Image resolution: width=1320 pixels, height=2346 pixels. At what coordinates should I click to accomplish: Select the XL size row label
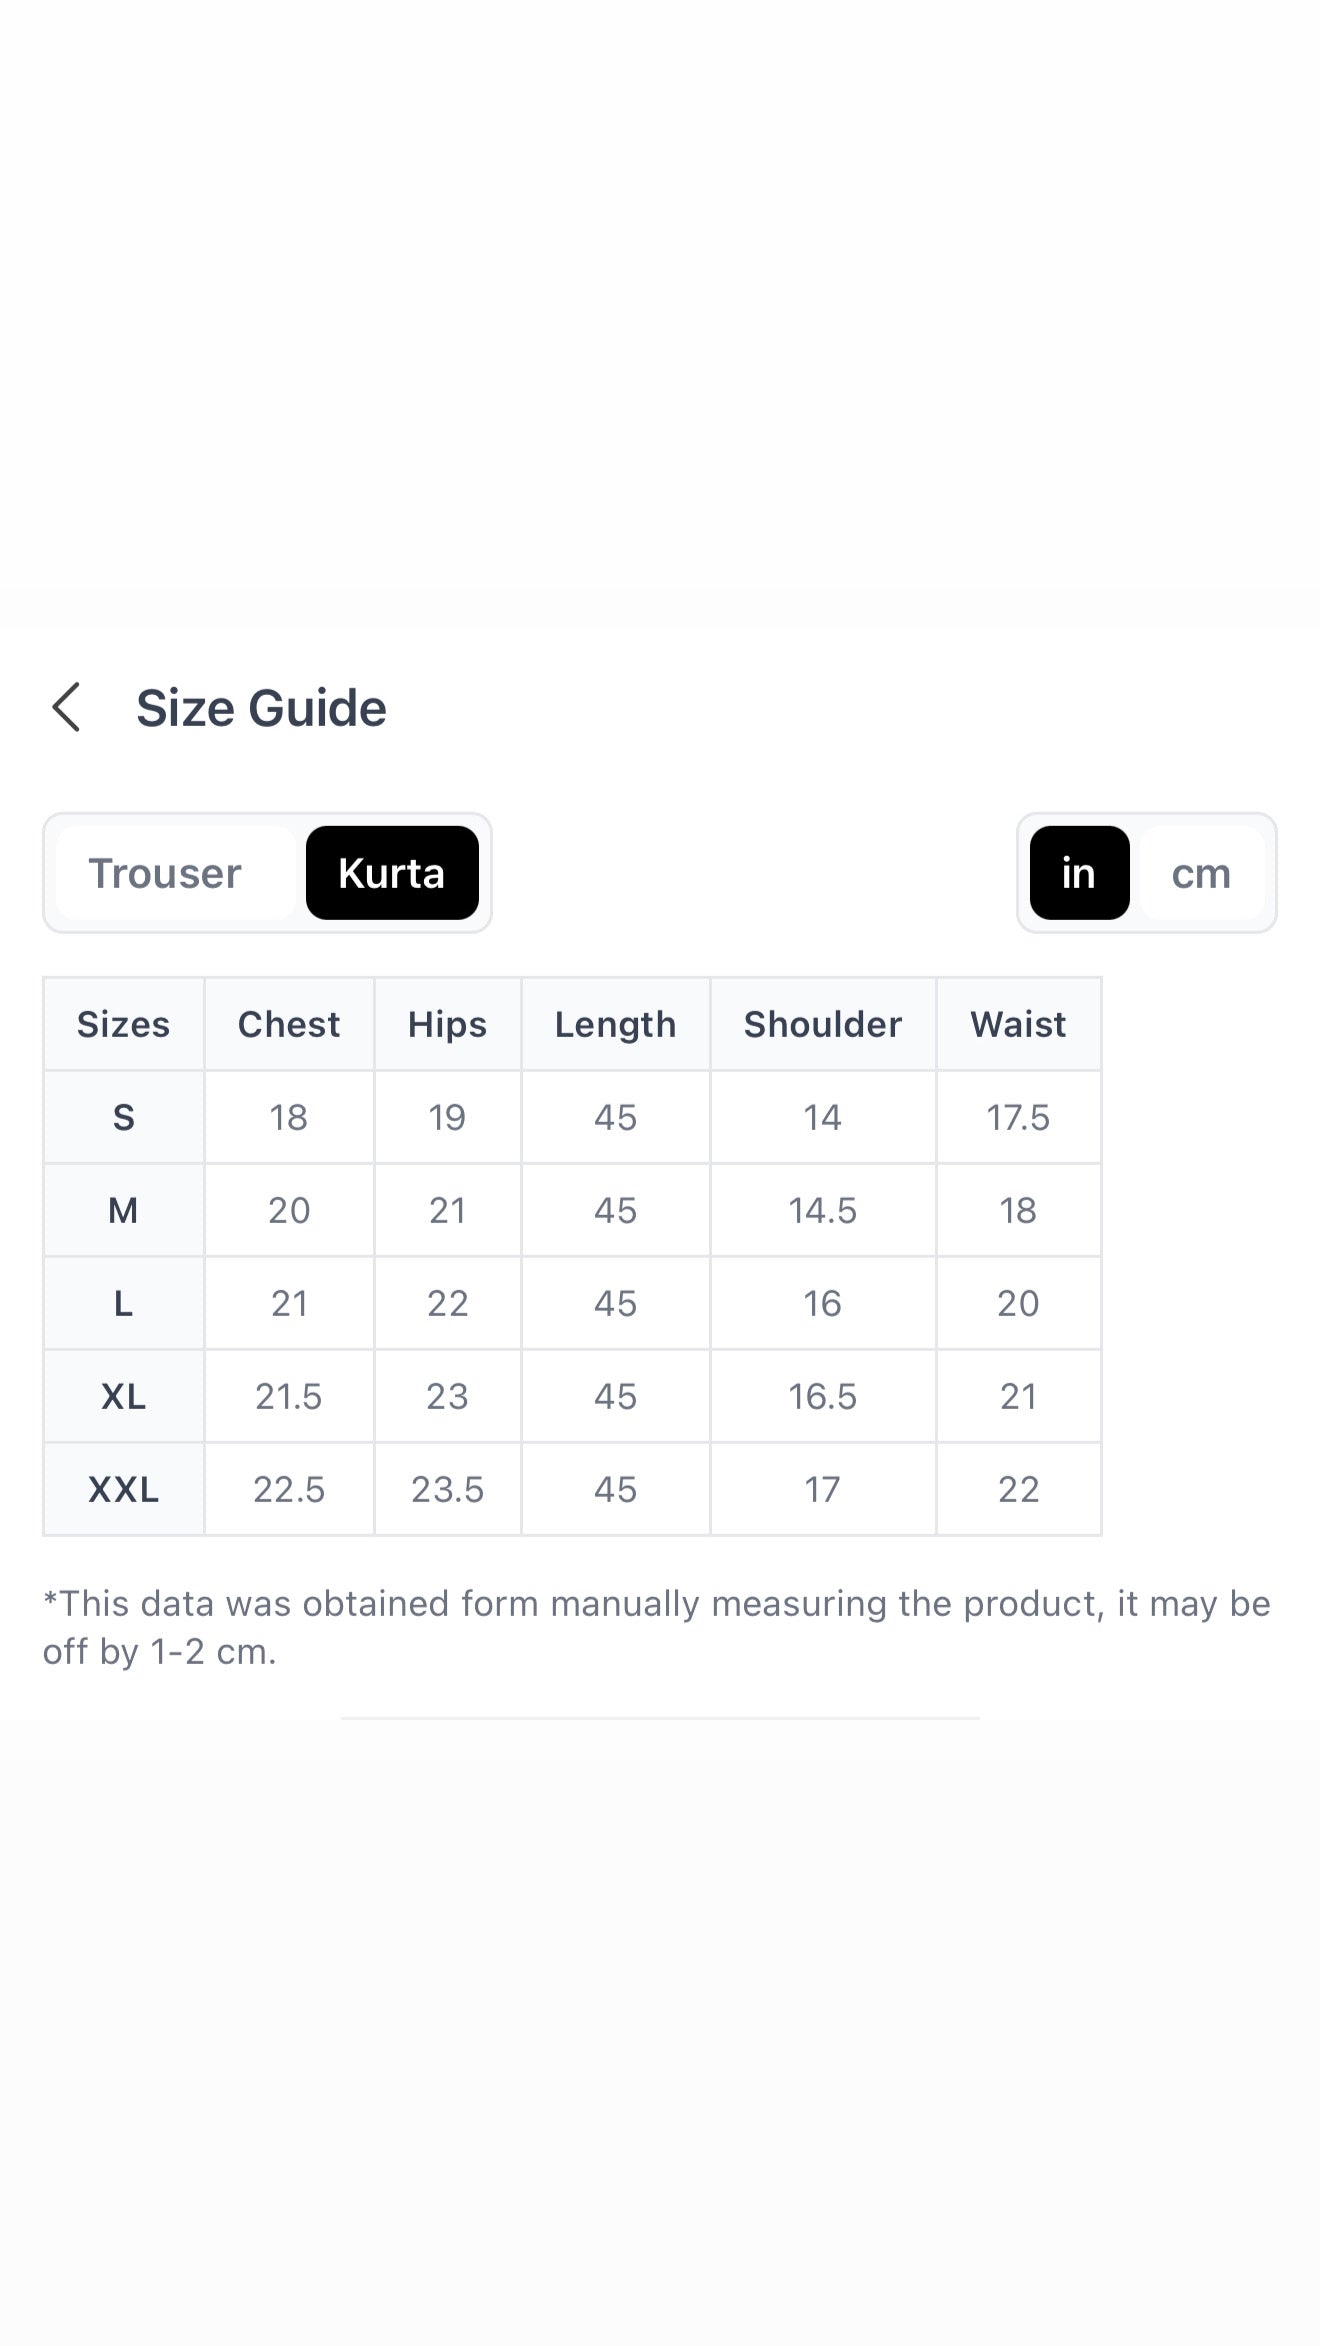124,1396
